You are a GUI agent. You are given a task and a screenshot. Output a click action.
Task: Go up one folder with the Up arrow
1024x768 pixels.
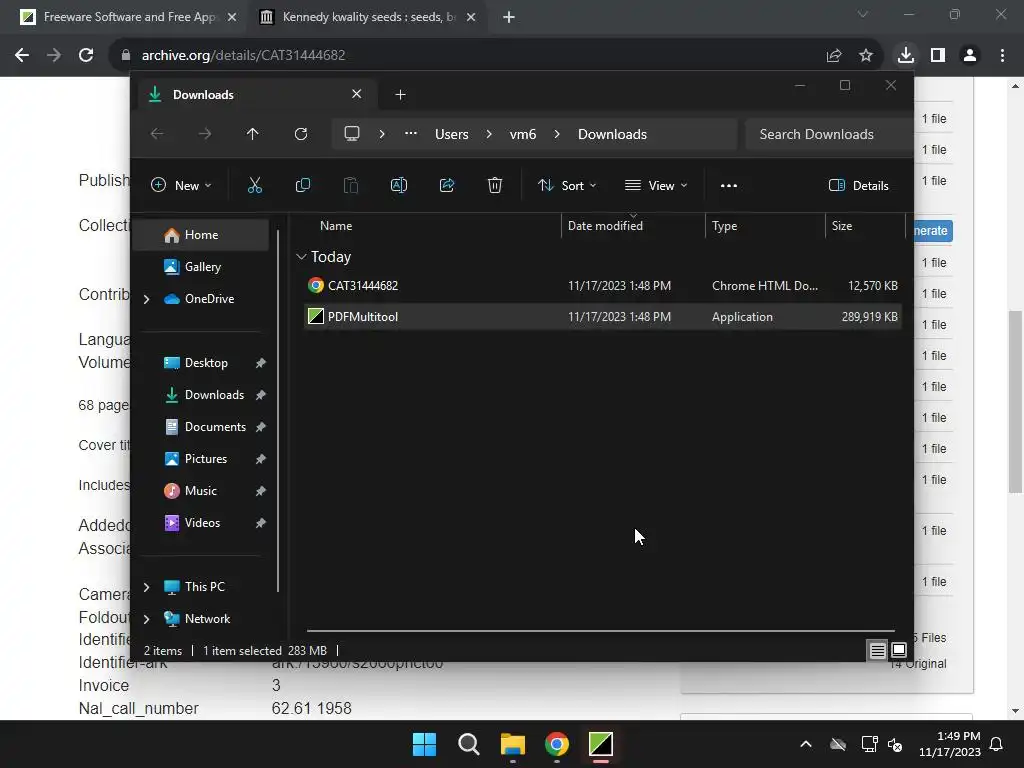(253, 134)
